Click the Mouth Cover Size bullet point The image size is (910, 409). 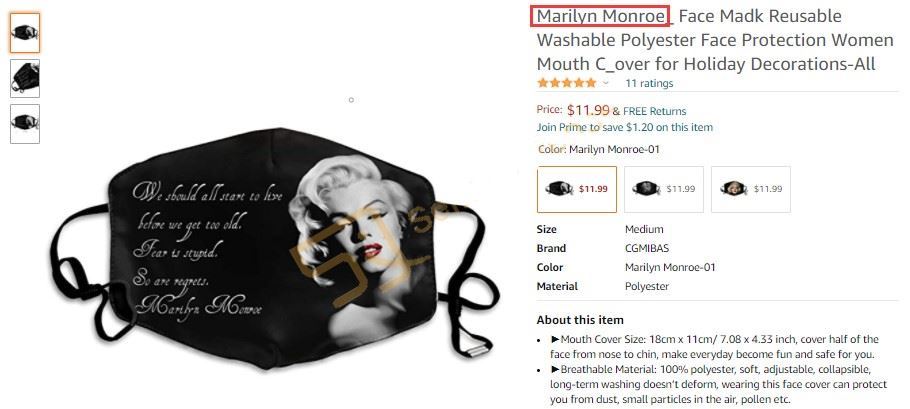[x=714, y=346]
